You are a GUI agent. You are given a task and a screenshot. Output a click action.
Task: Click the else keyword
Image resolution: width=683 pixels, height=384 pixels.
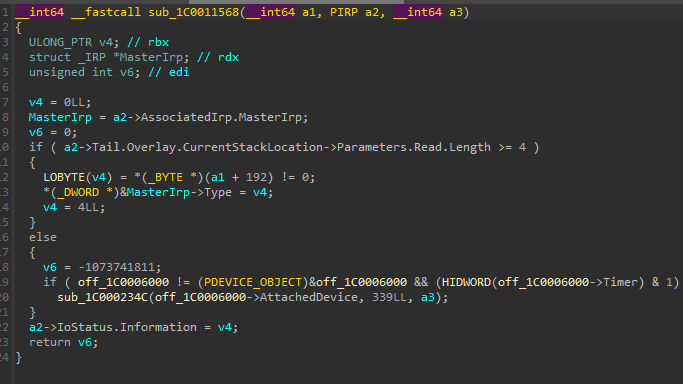pos(43,237)
